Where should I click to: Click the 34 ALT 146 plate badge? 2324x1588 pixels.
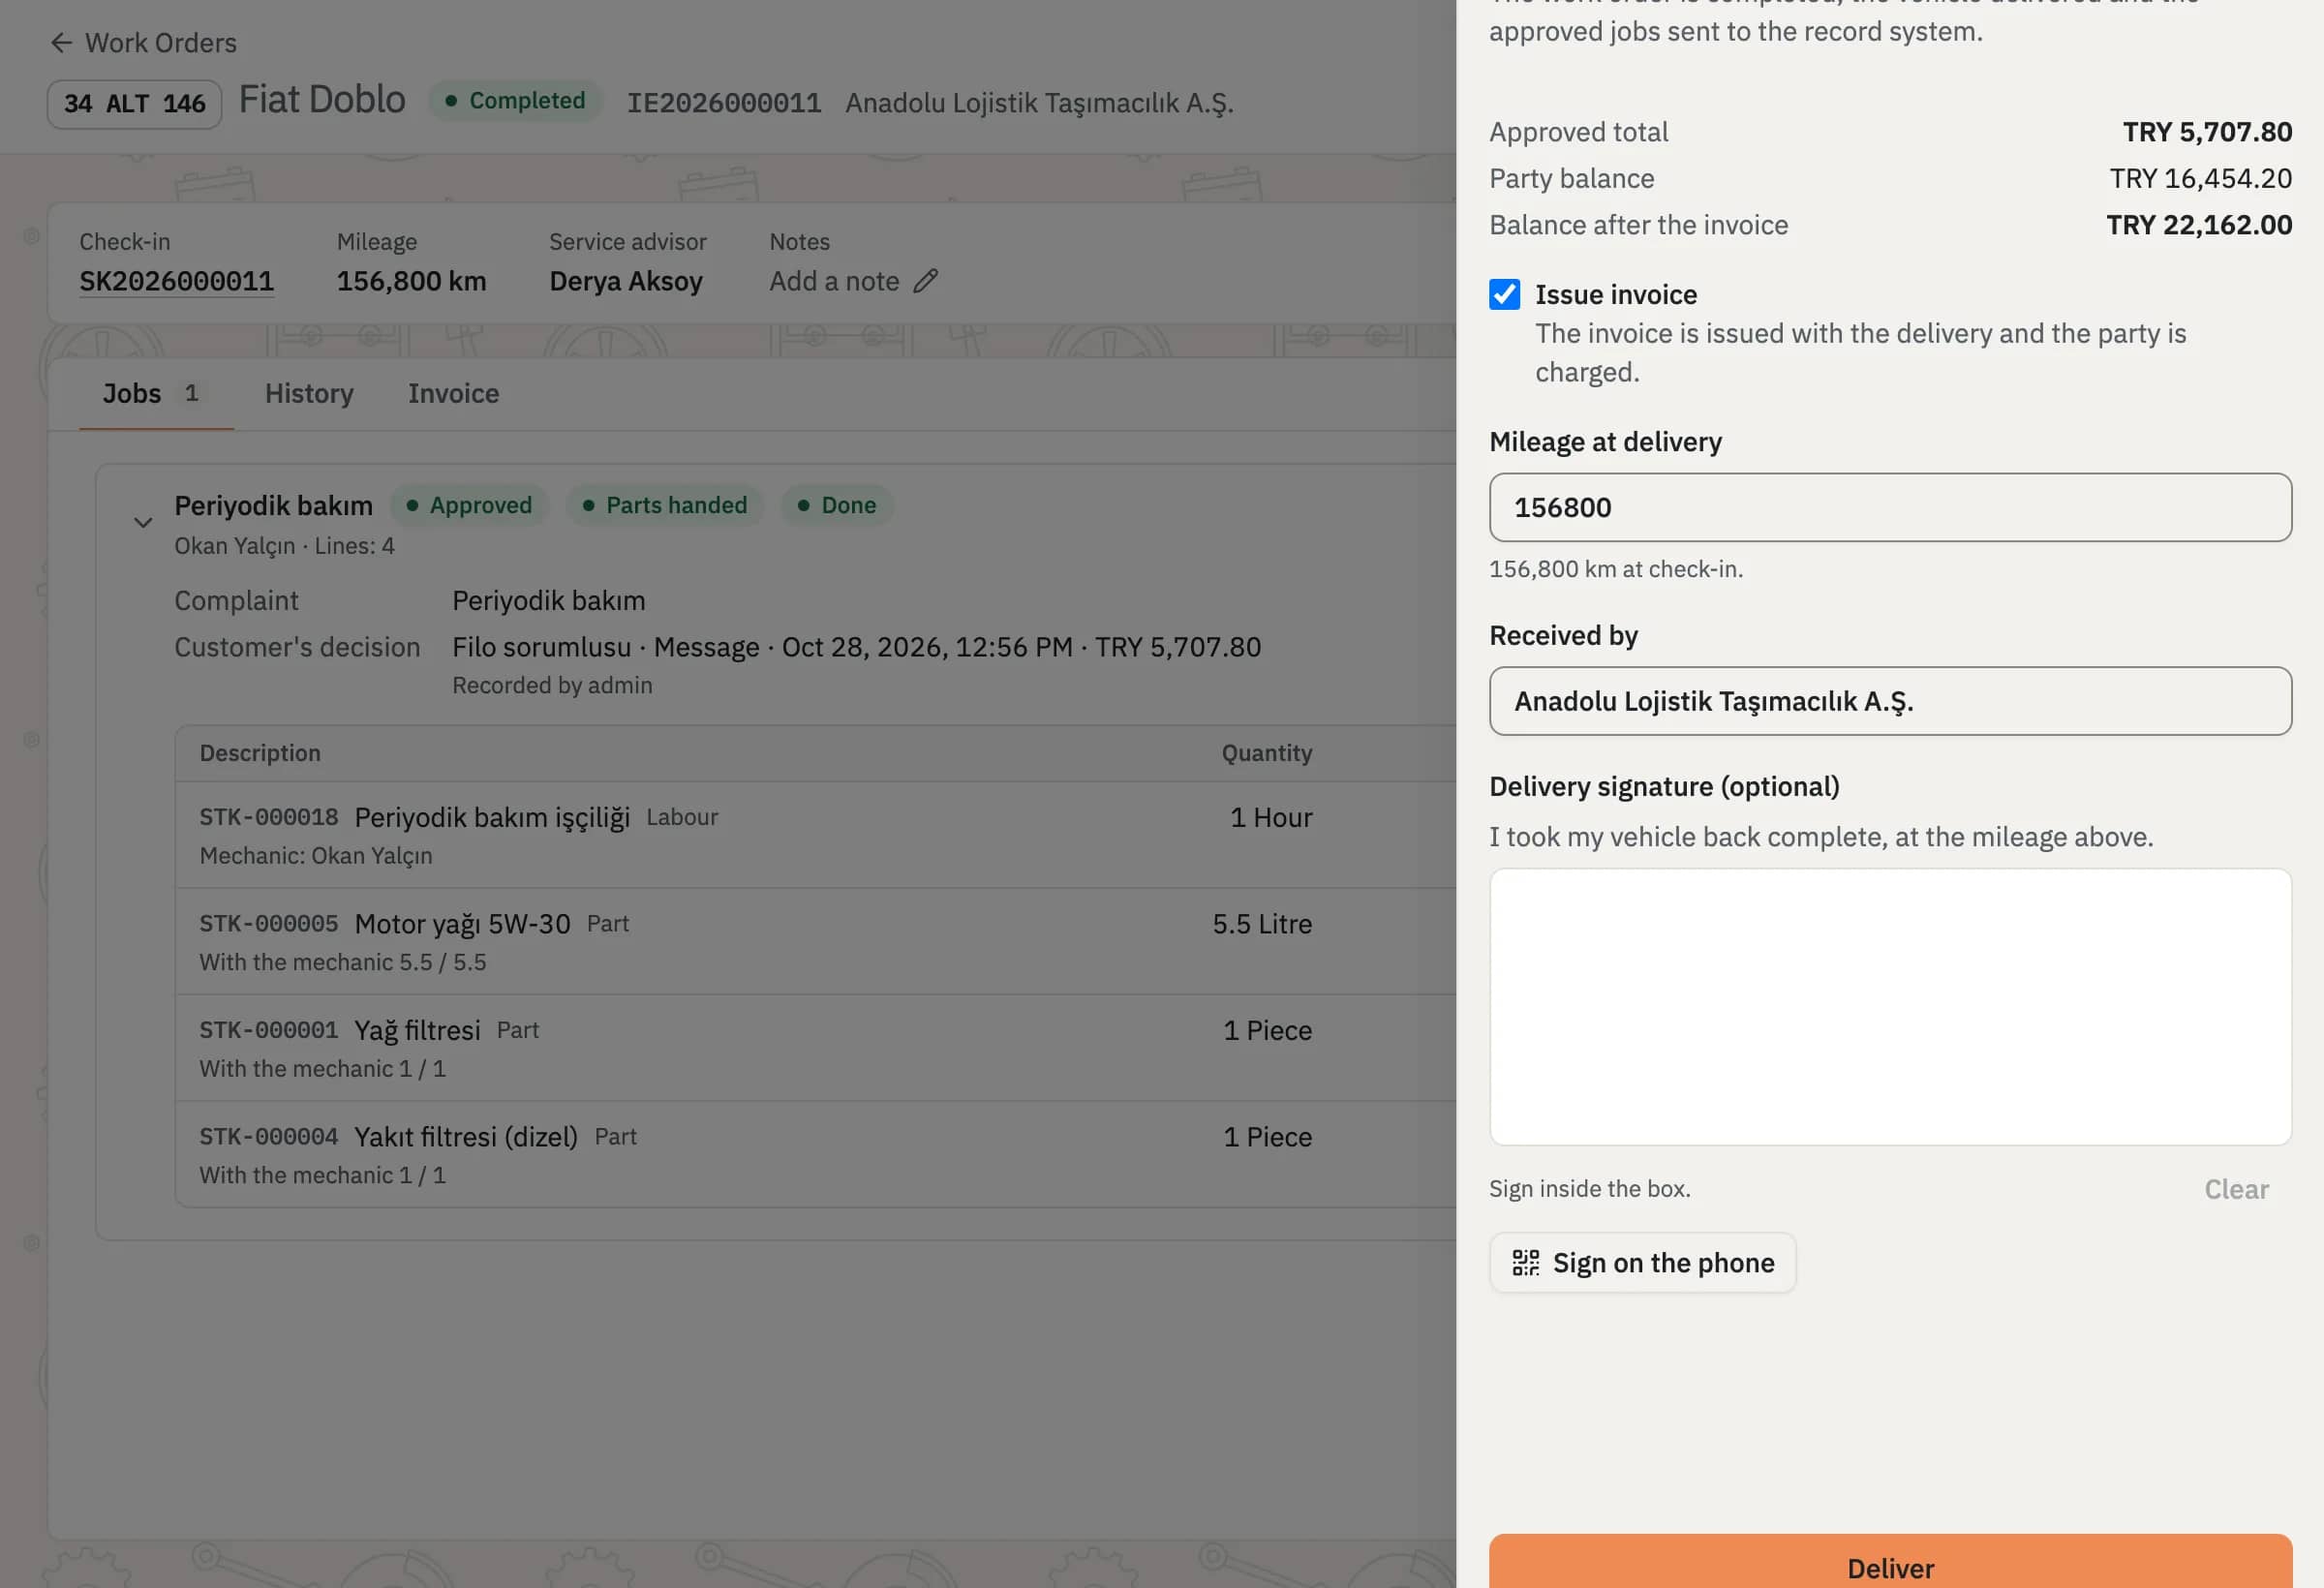point(134,104)
